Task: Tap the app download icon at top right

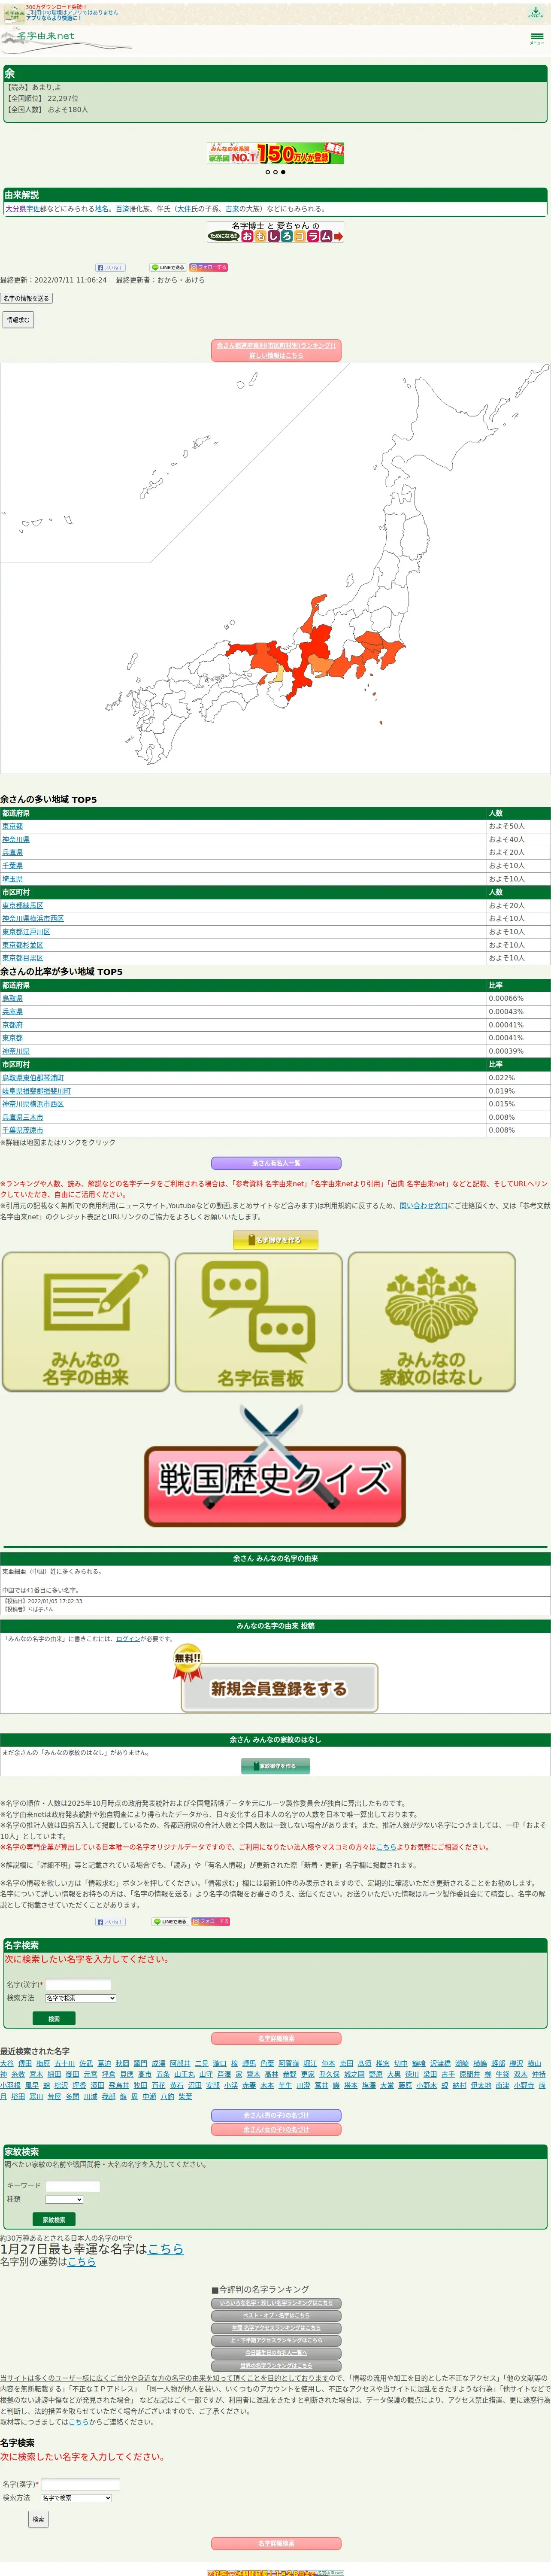Action: (x=536, y=12)
